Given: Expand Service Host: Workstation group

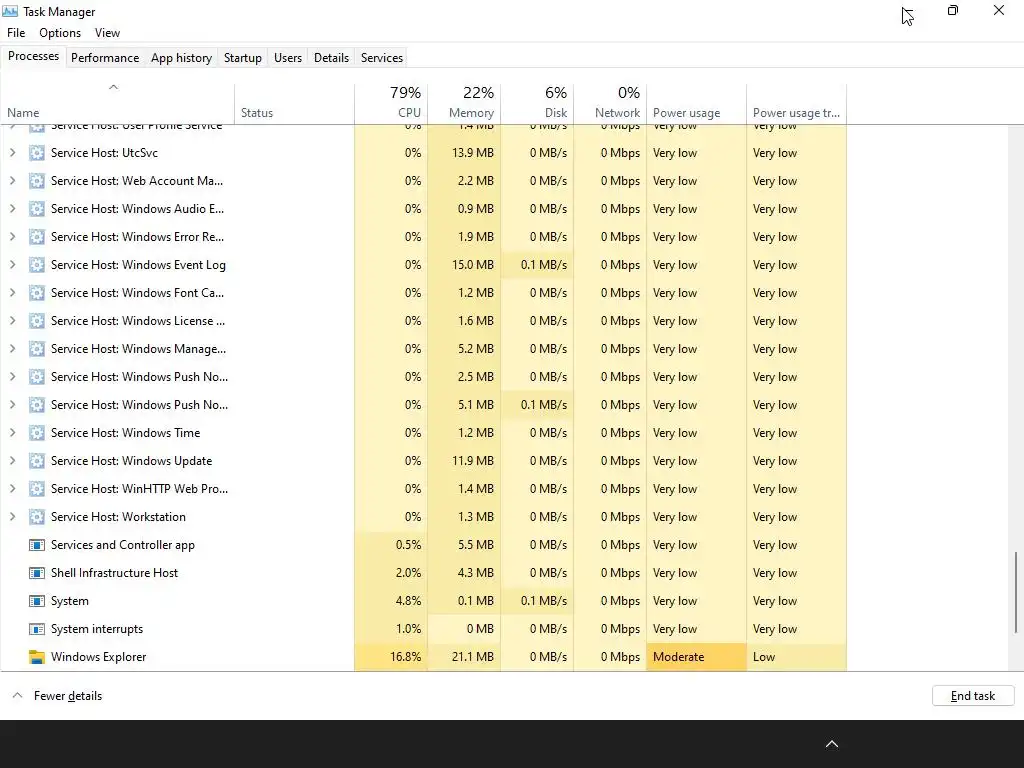Looking at the screenshot, I should [x=12, y=517].
